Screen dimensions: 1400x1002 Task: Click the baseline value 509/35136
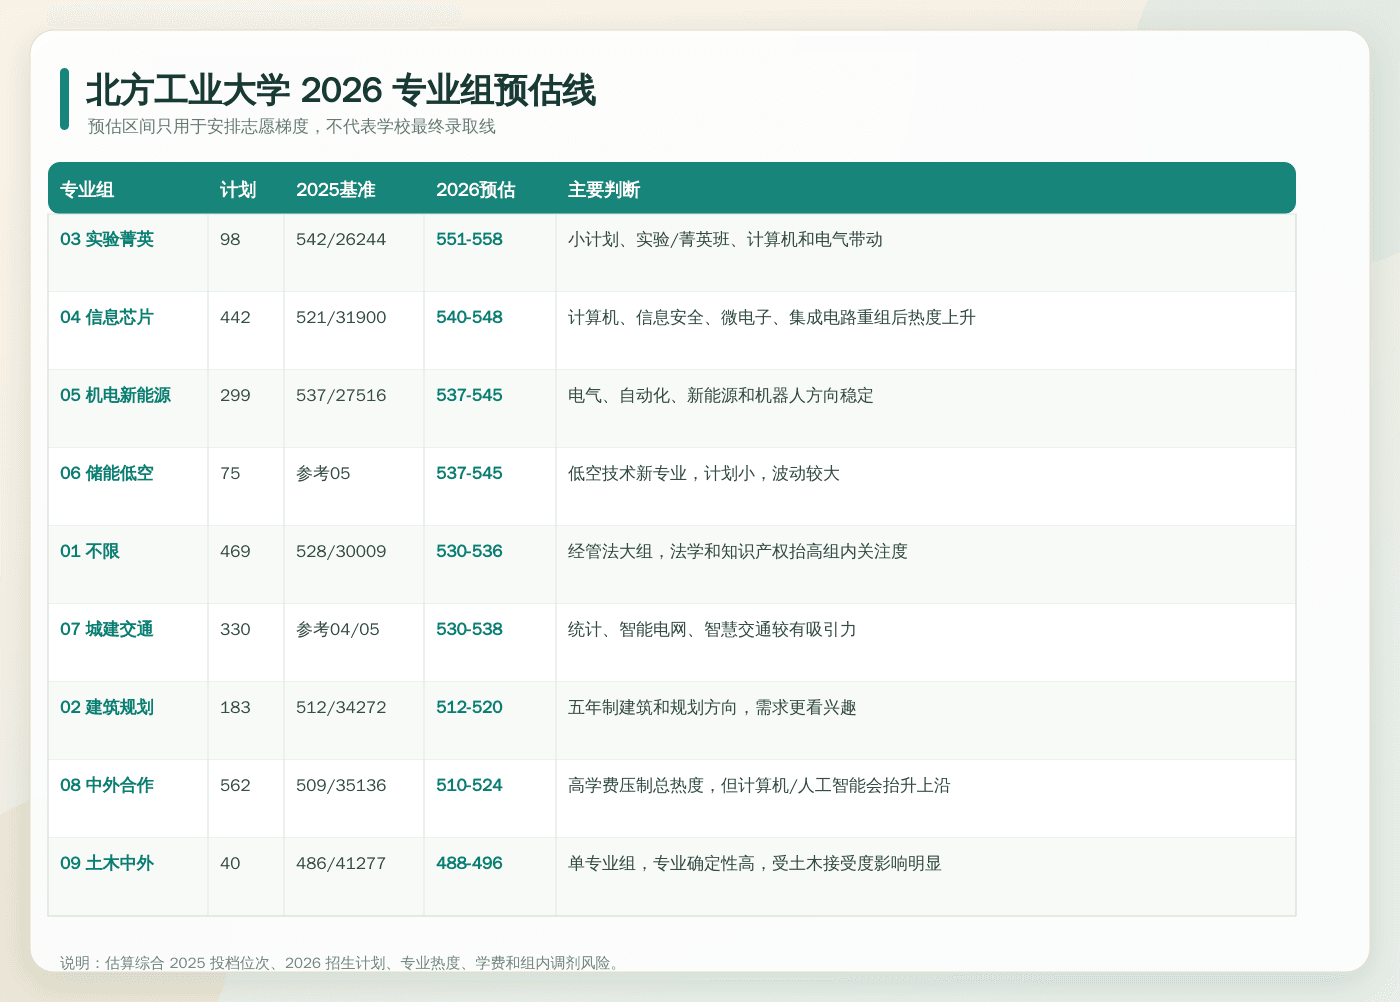tap(341, 785)
